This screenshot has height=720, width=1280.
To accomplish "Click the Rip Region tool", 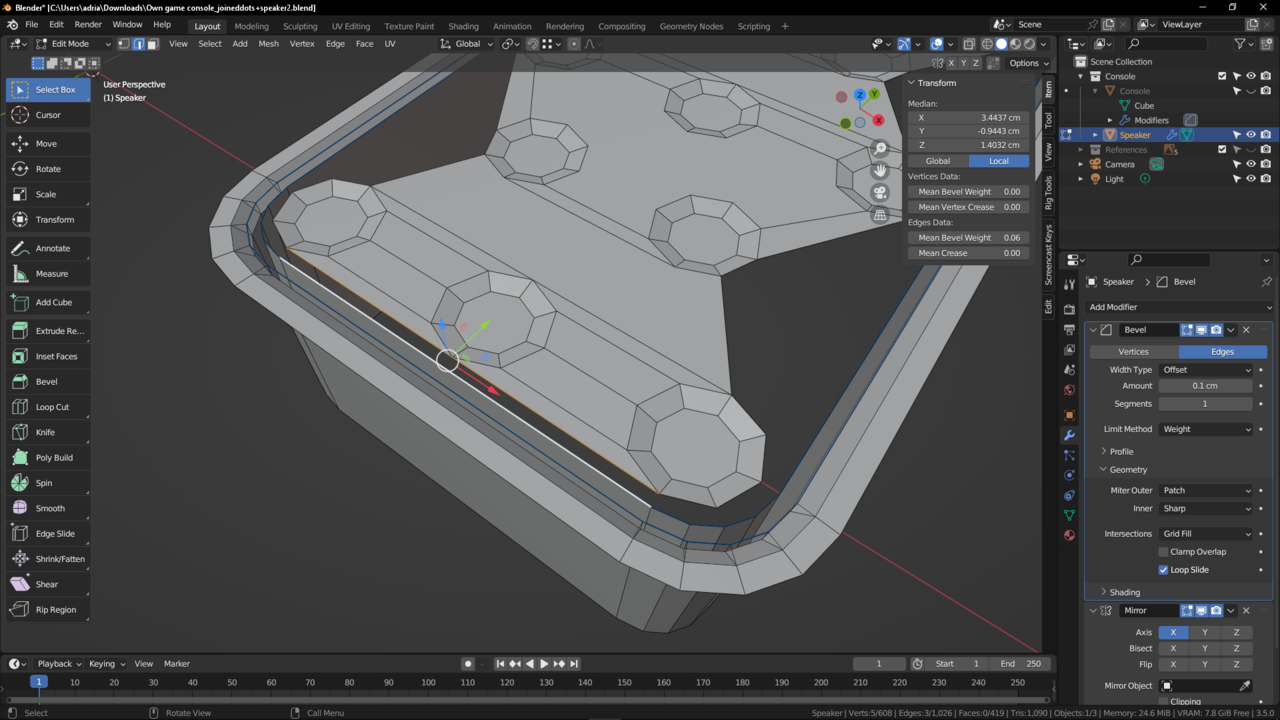I will 55,609.
